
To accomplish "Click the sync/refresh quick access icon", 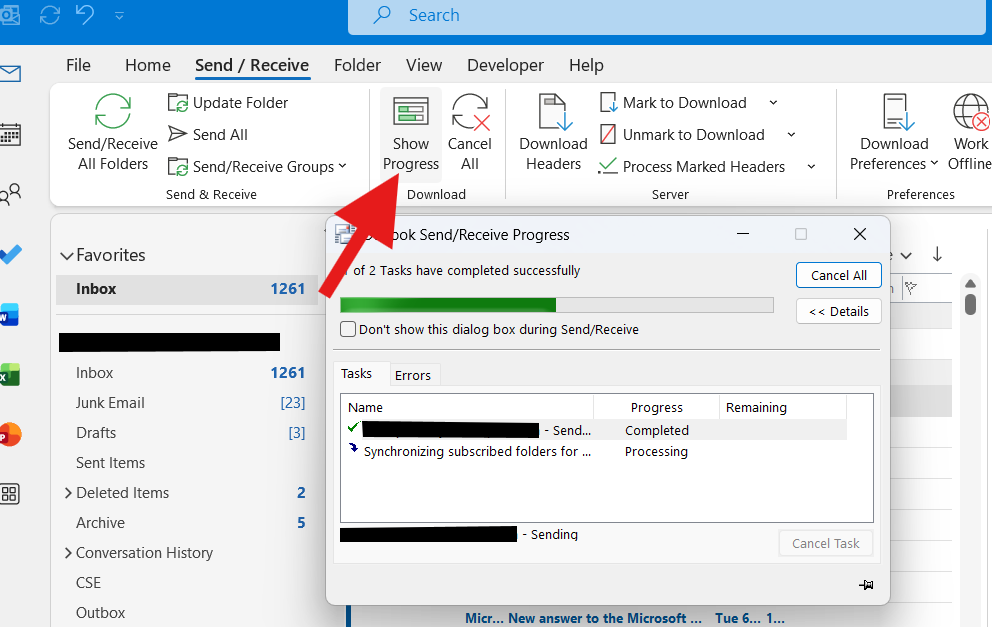I will coord(50,14).
